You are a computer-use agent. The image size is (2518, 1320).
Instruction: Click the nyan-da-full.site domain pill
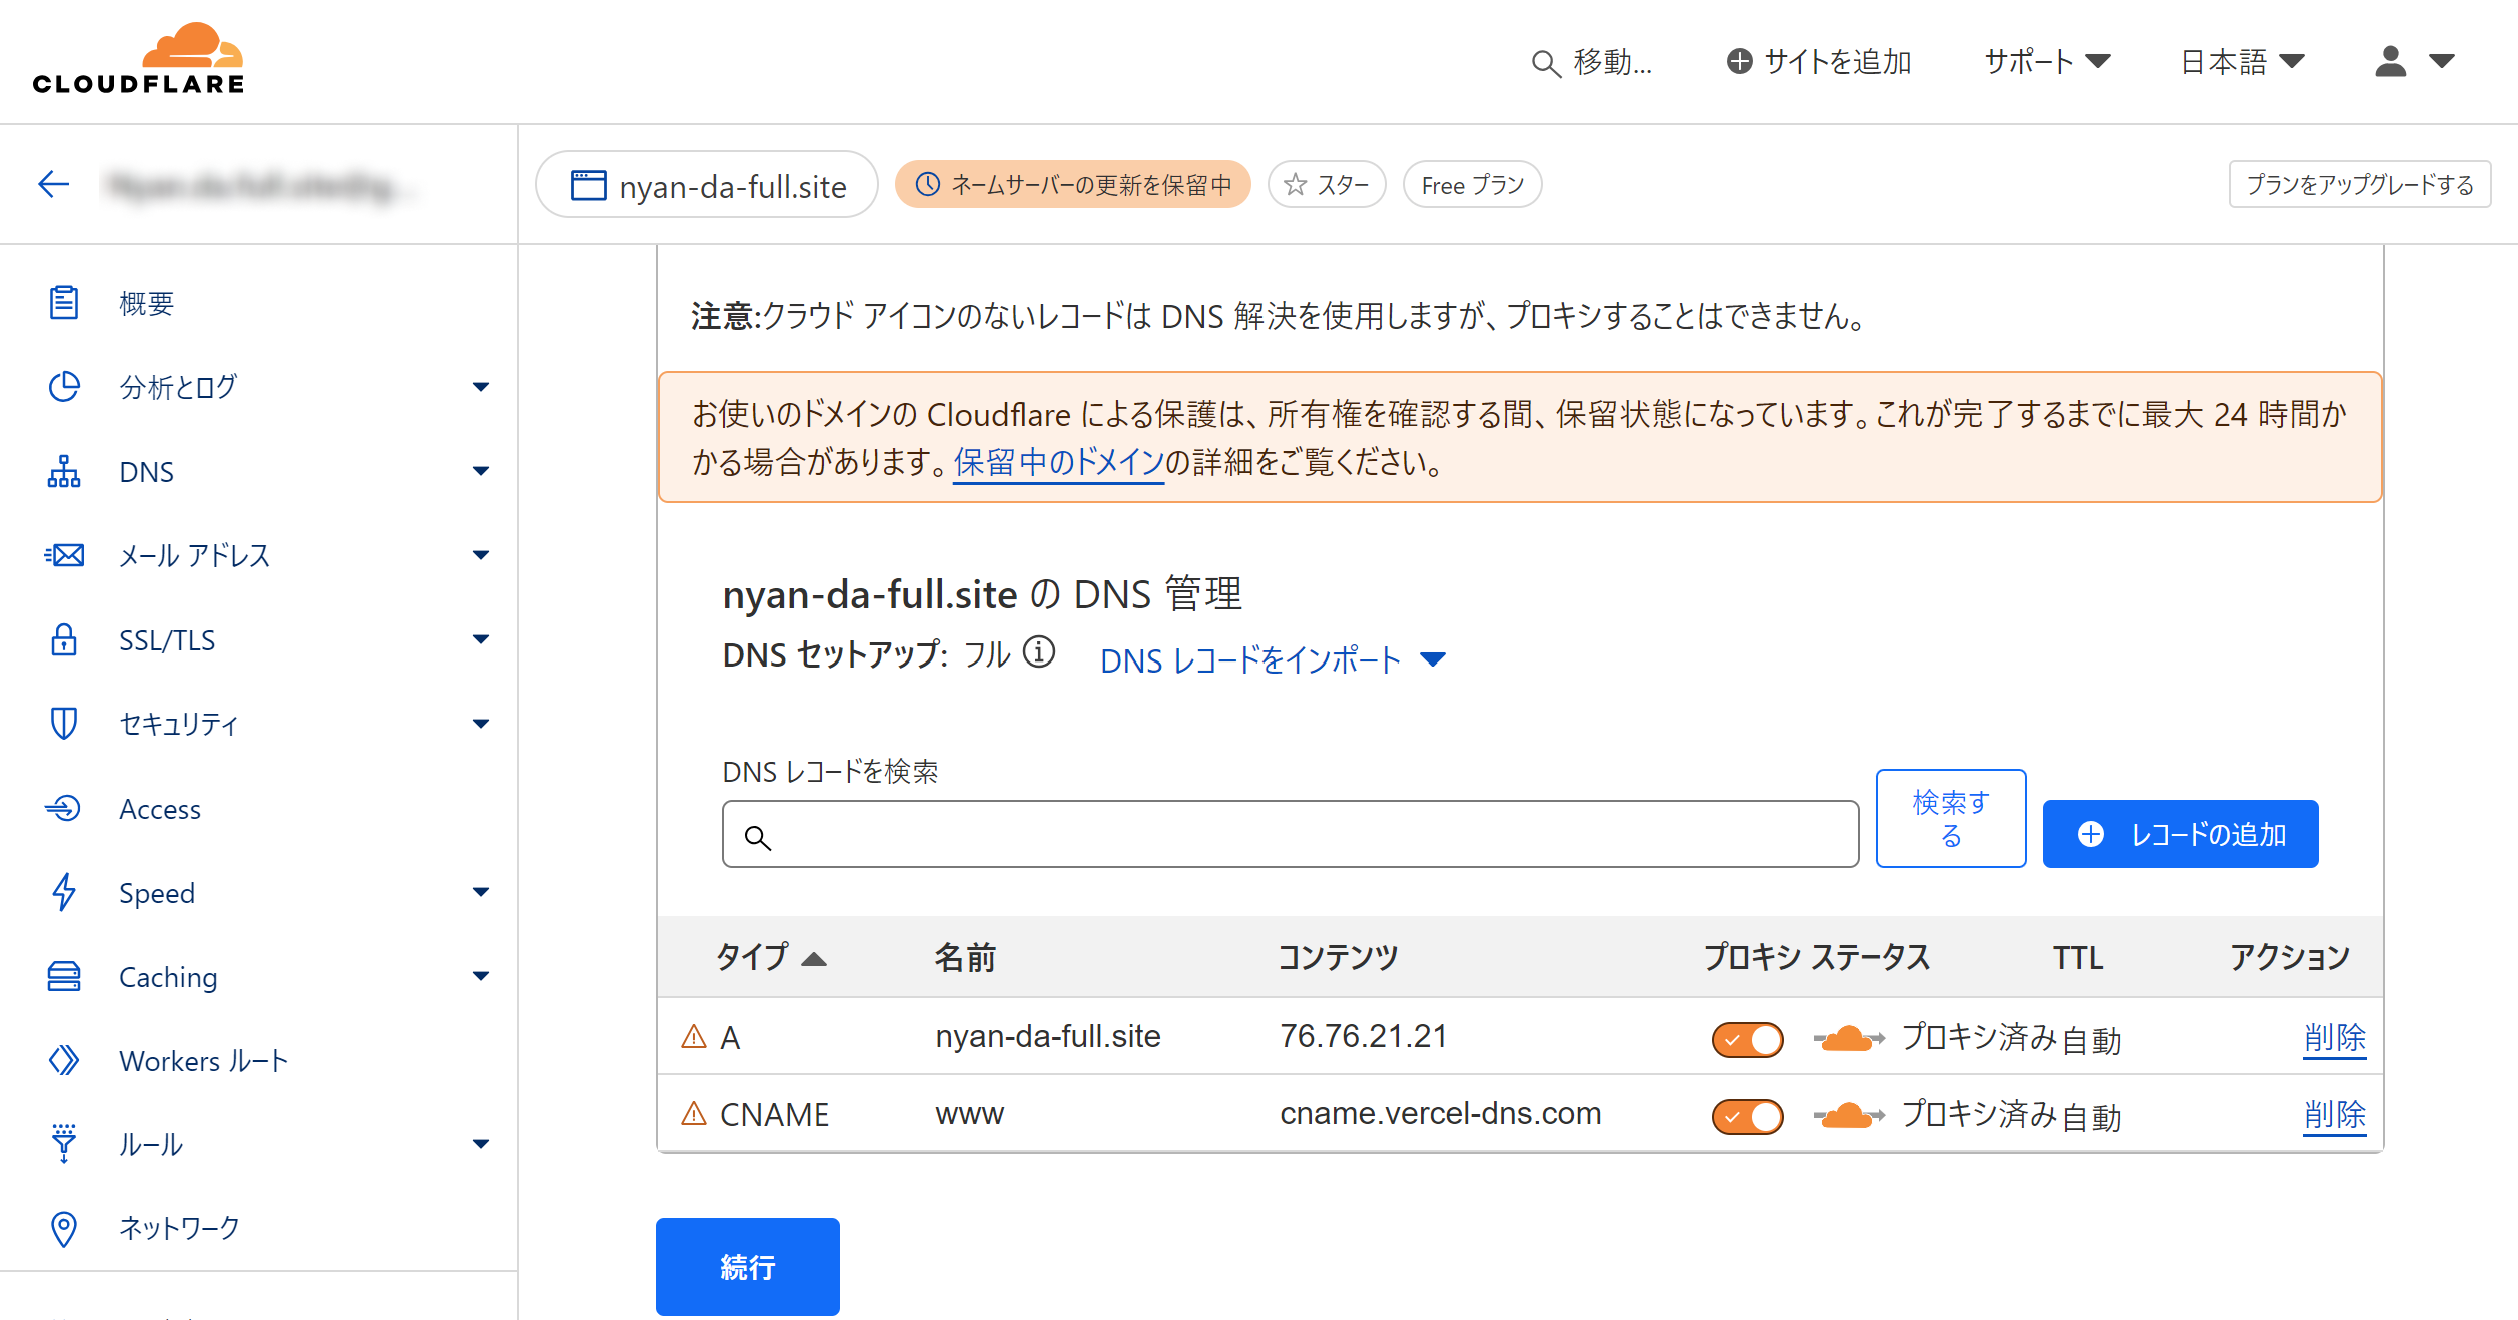707,185
